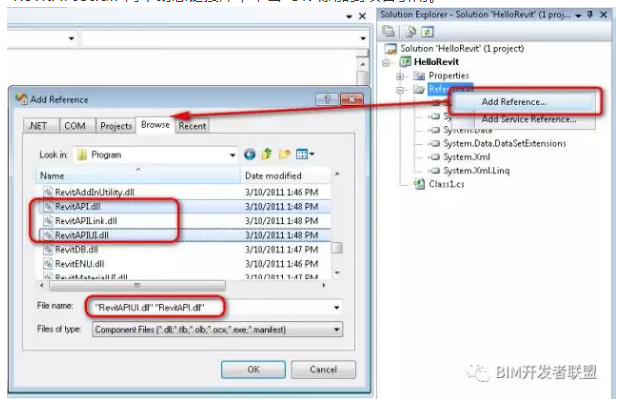The image size is (624, 401).
Task: Select System.Data.DataSetExtensions reference
Action: (x=505, y=143)
